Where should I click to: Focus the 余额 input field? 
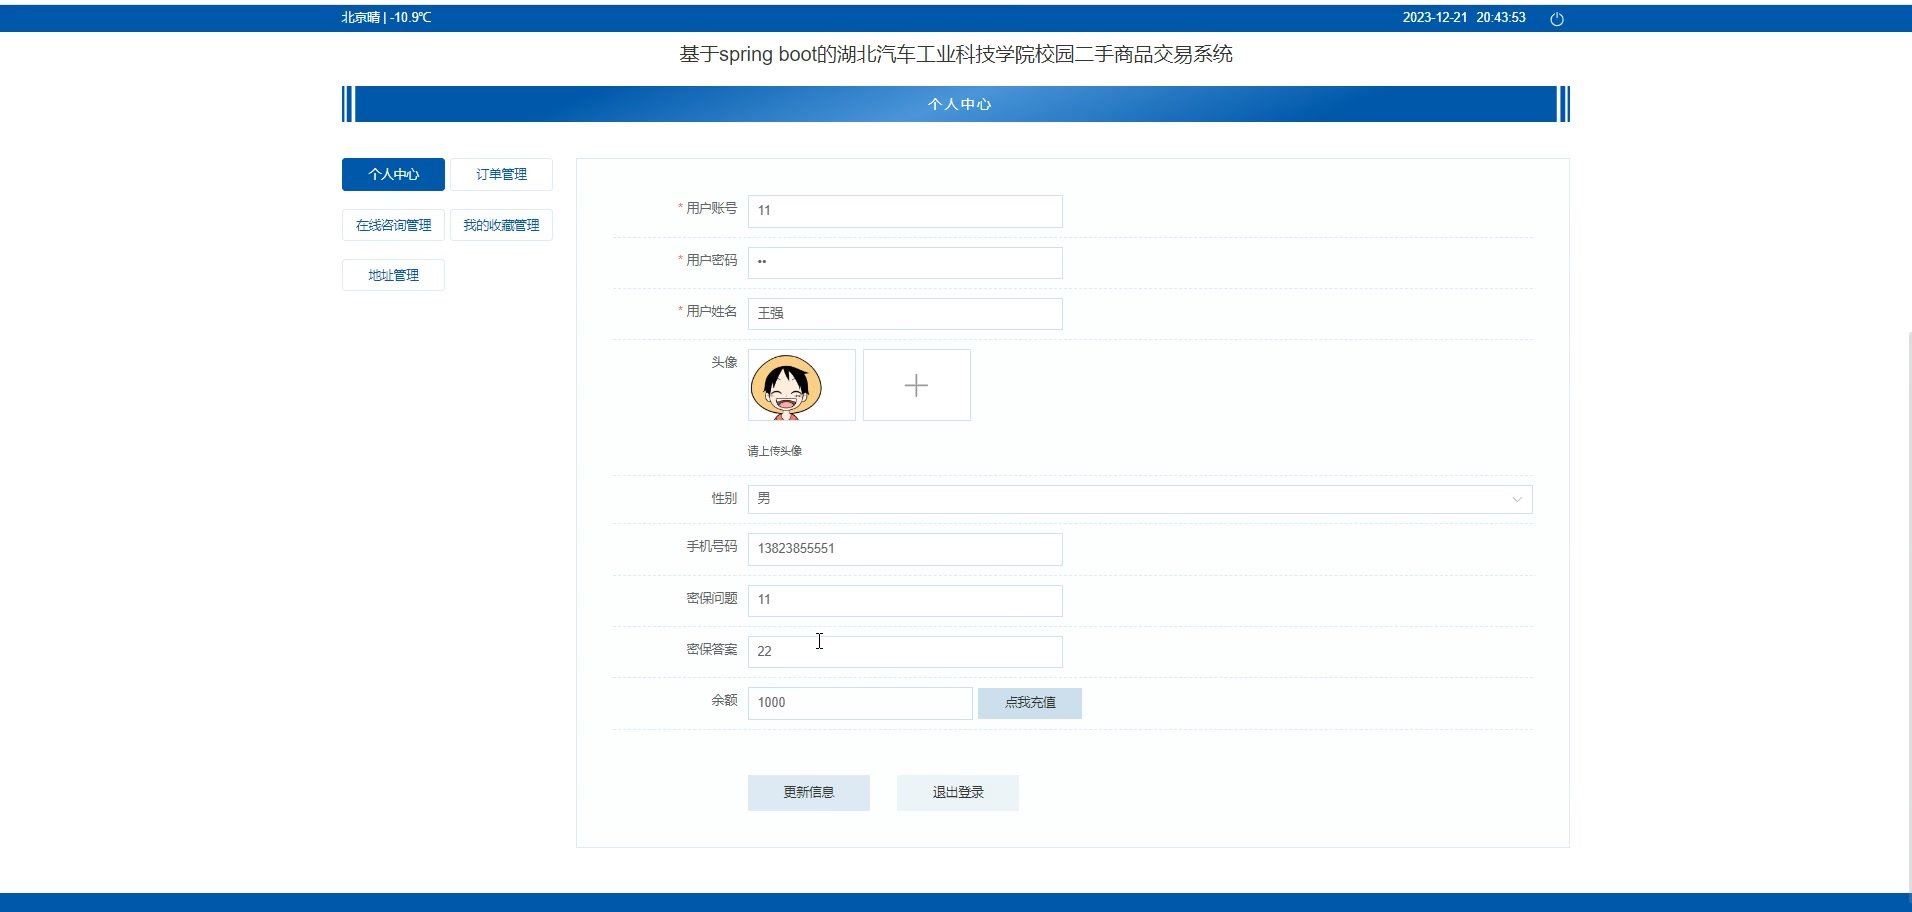click(860, 703)
